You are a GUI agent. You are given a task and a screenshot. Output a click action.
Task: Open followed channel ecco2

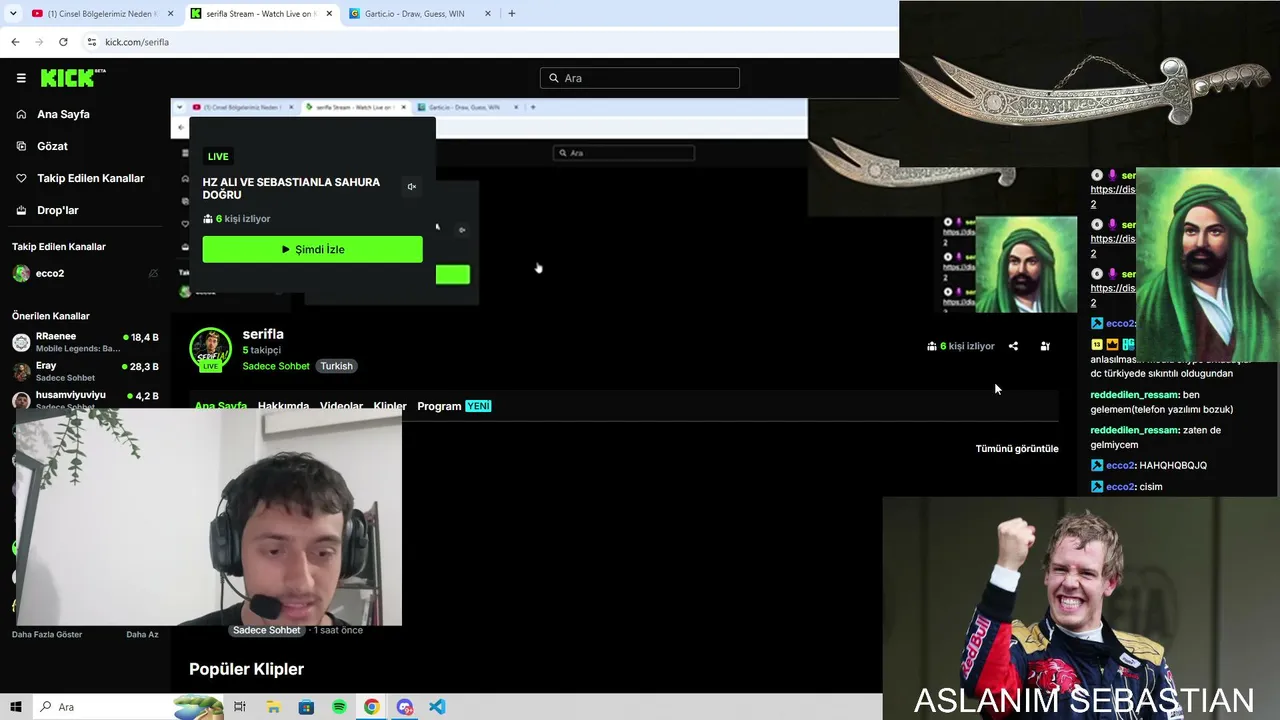click(x=85, y=273)
